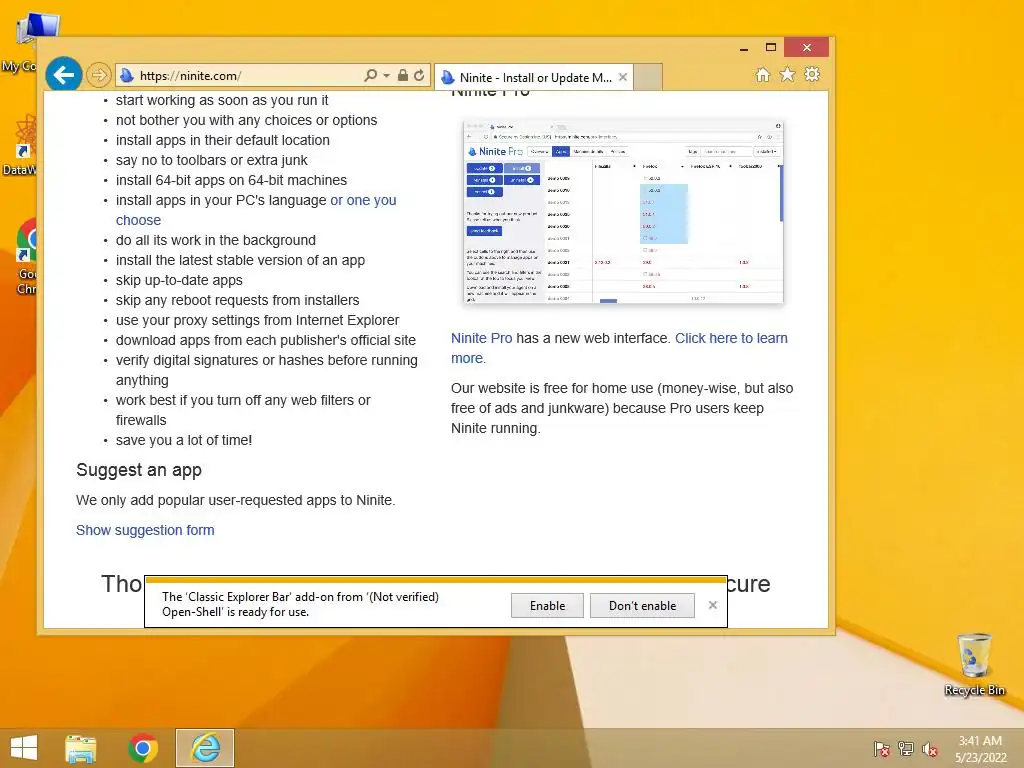Open the Favorites star icon

[788, 75]
